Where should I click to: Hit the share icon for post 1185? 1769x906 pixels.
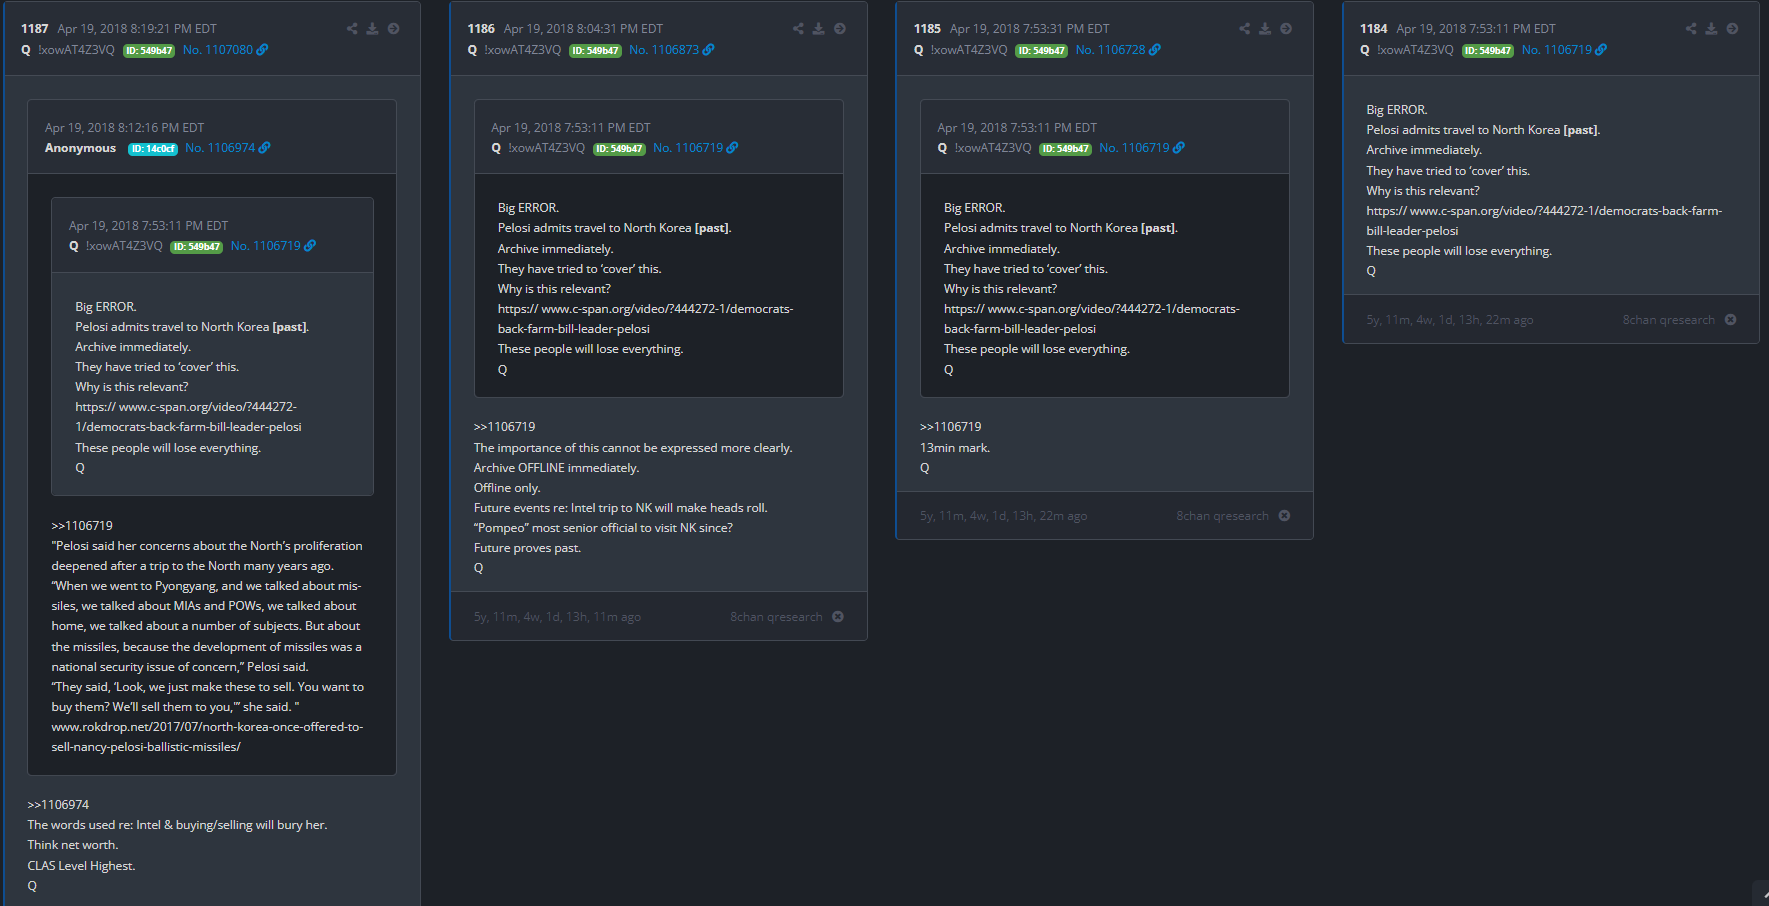click(1244, 29)
